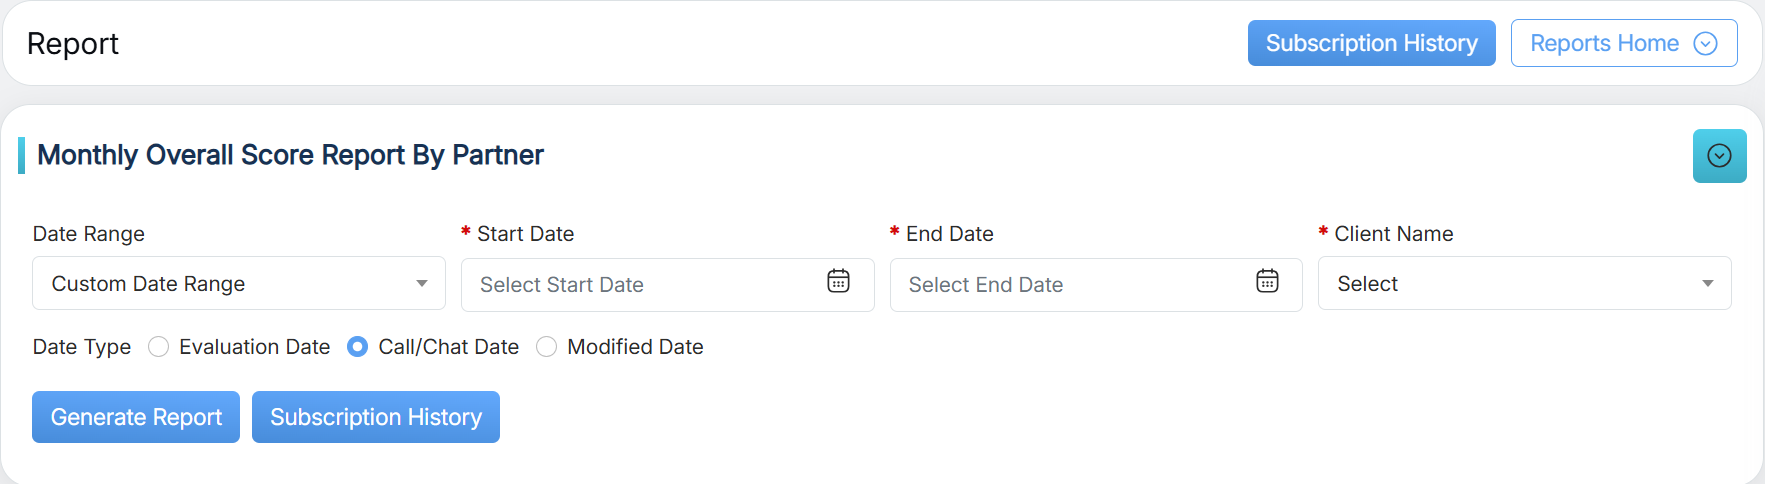Click Subscription History next to Generate Report

point(376,417)
